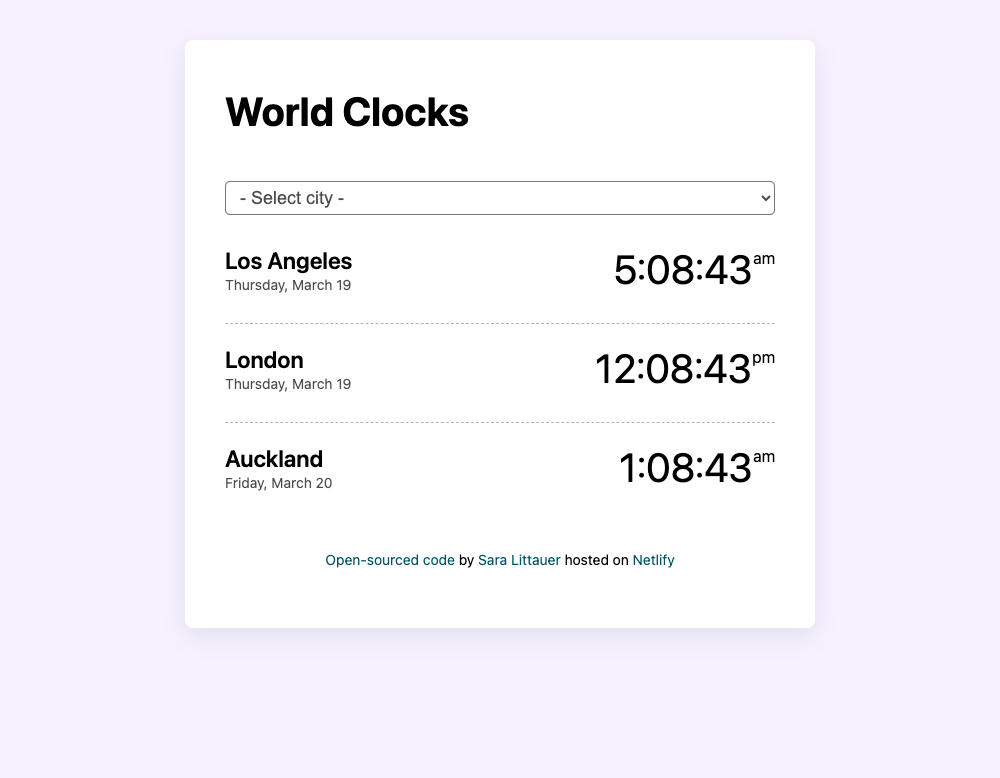The height and width of the screenshot is (778, 1000).
Task: Select the Los Angeles clock entry
Action: 288,261
